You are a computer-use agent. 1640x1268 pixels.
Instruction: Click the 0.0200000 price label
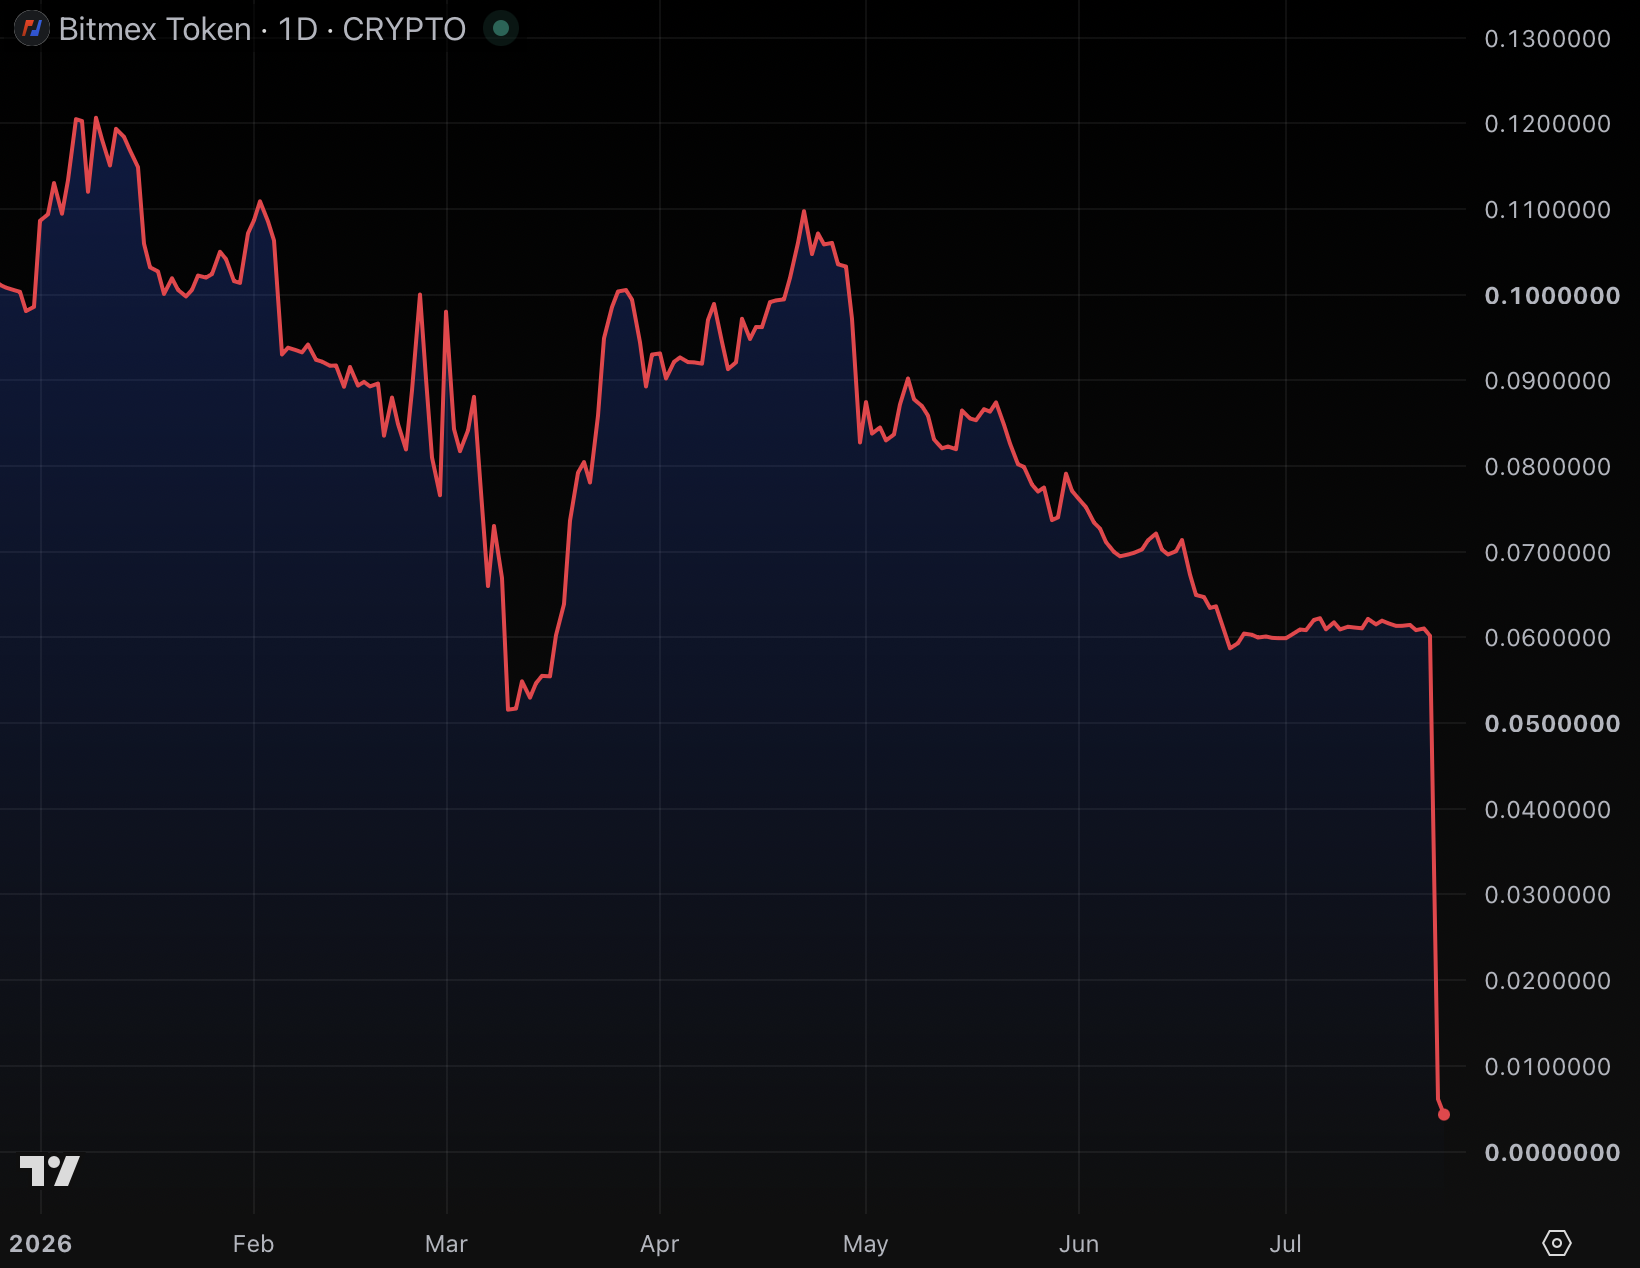[1547, 981]
